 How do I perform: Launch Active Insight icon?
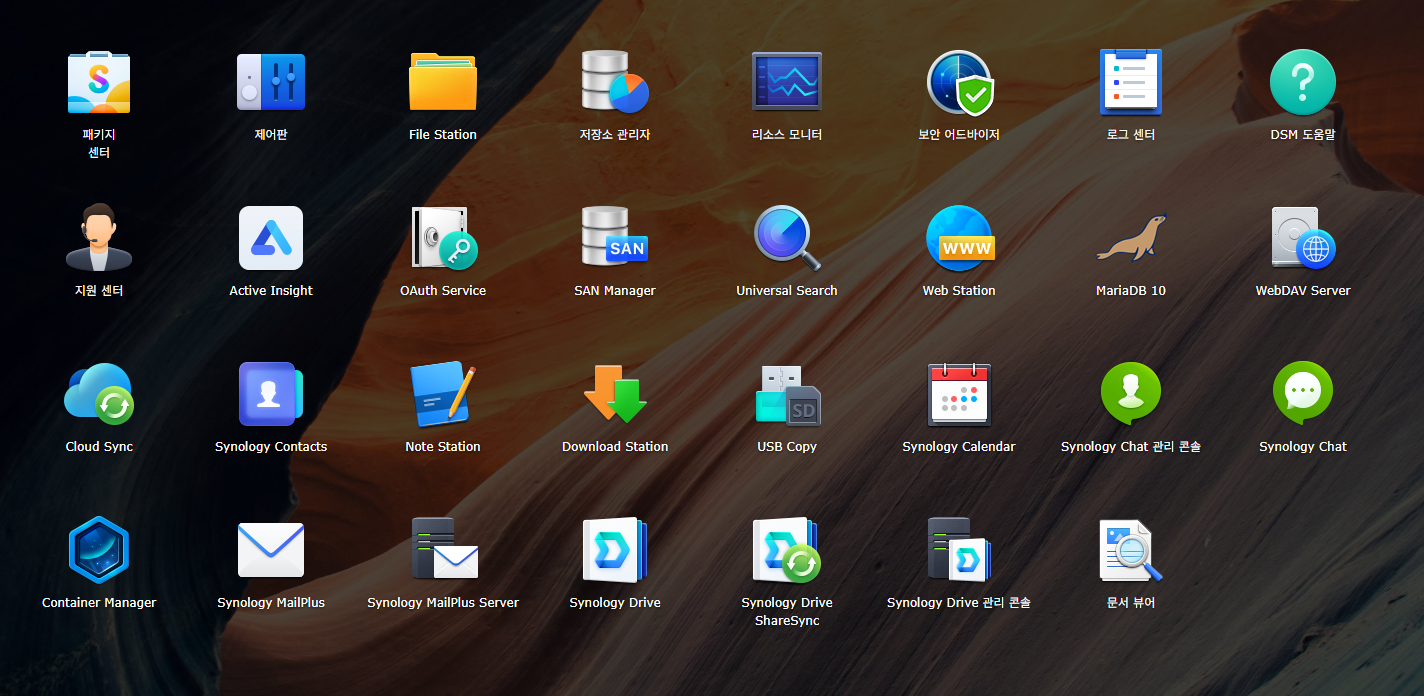(271, 238)
